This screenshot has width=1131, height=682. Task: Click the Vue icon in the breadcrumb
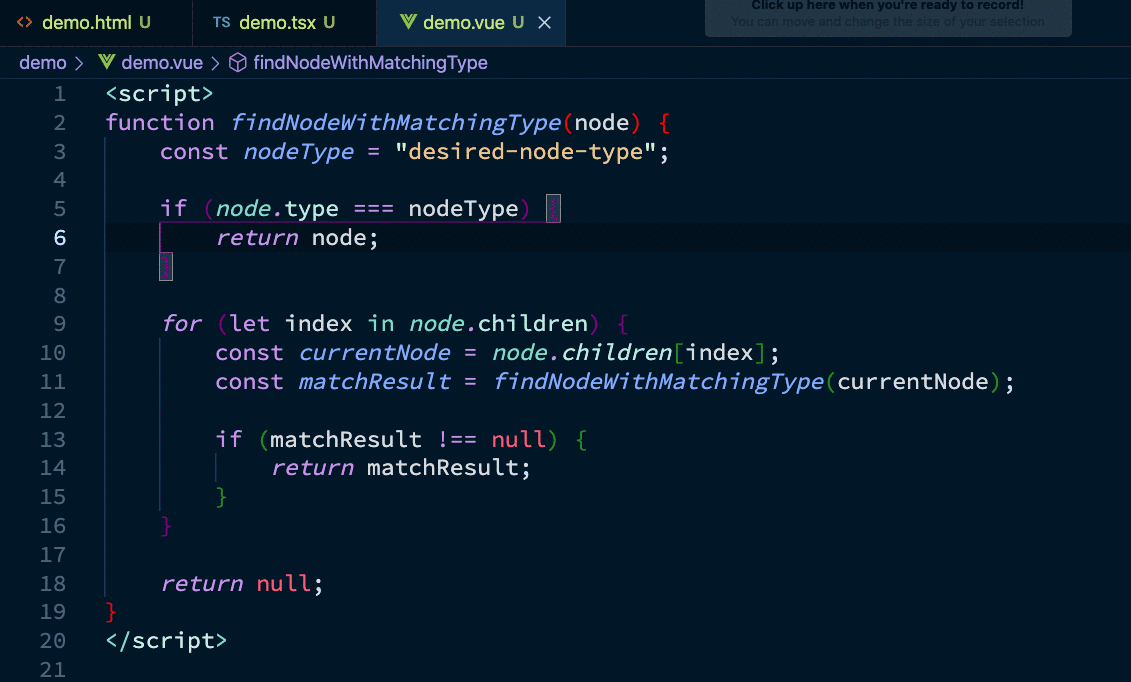(107, 62)
